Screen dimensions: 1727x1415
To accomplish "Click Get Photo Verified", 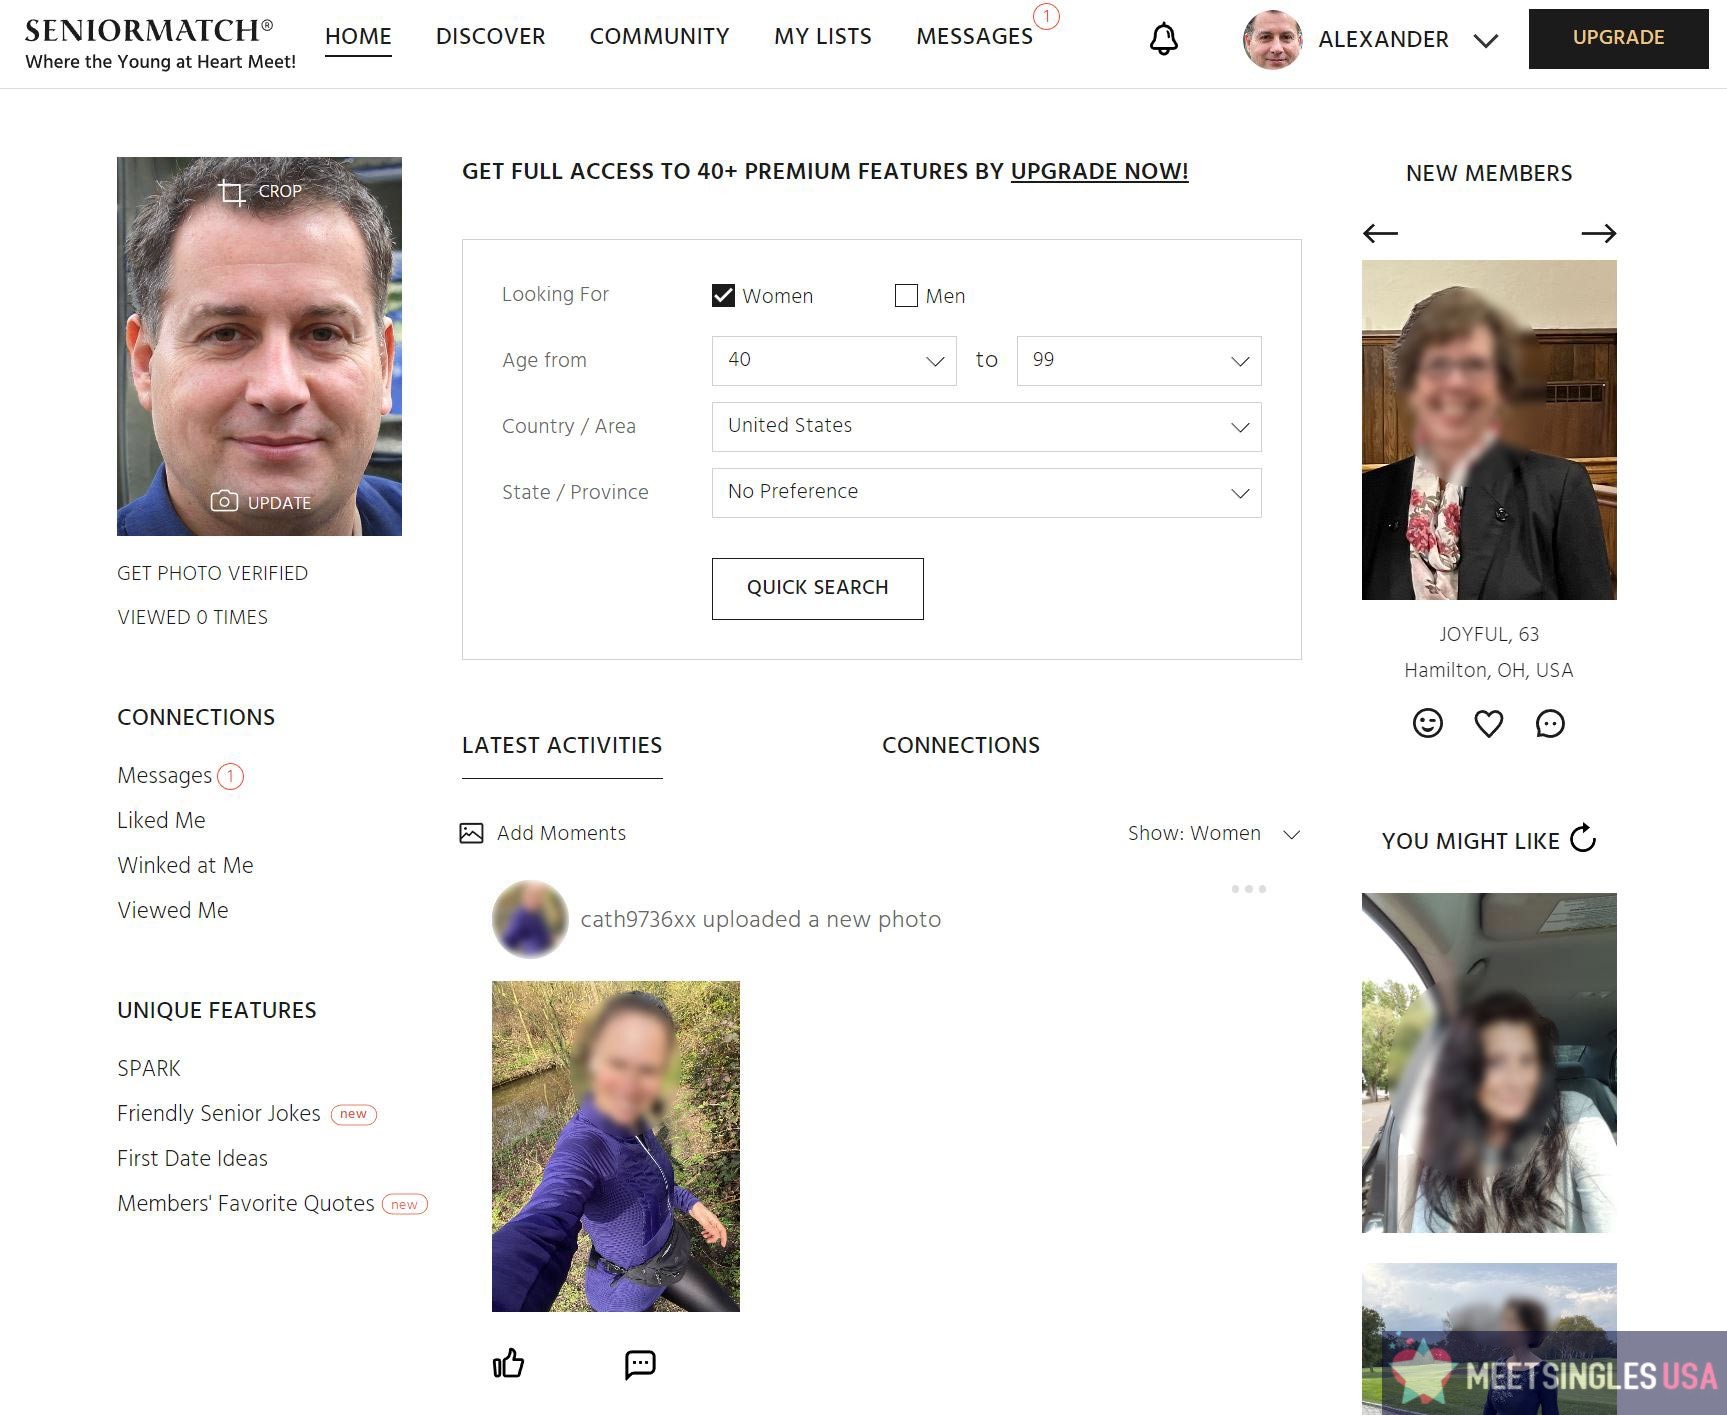I will click(x=212, y=573).
